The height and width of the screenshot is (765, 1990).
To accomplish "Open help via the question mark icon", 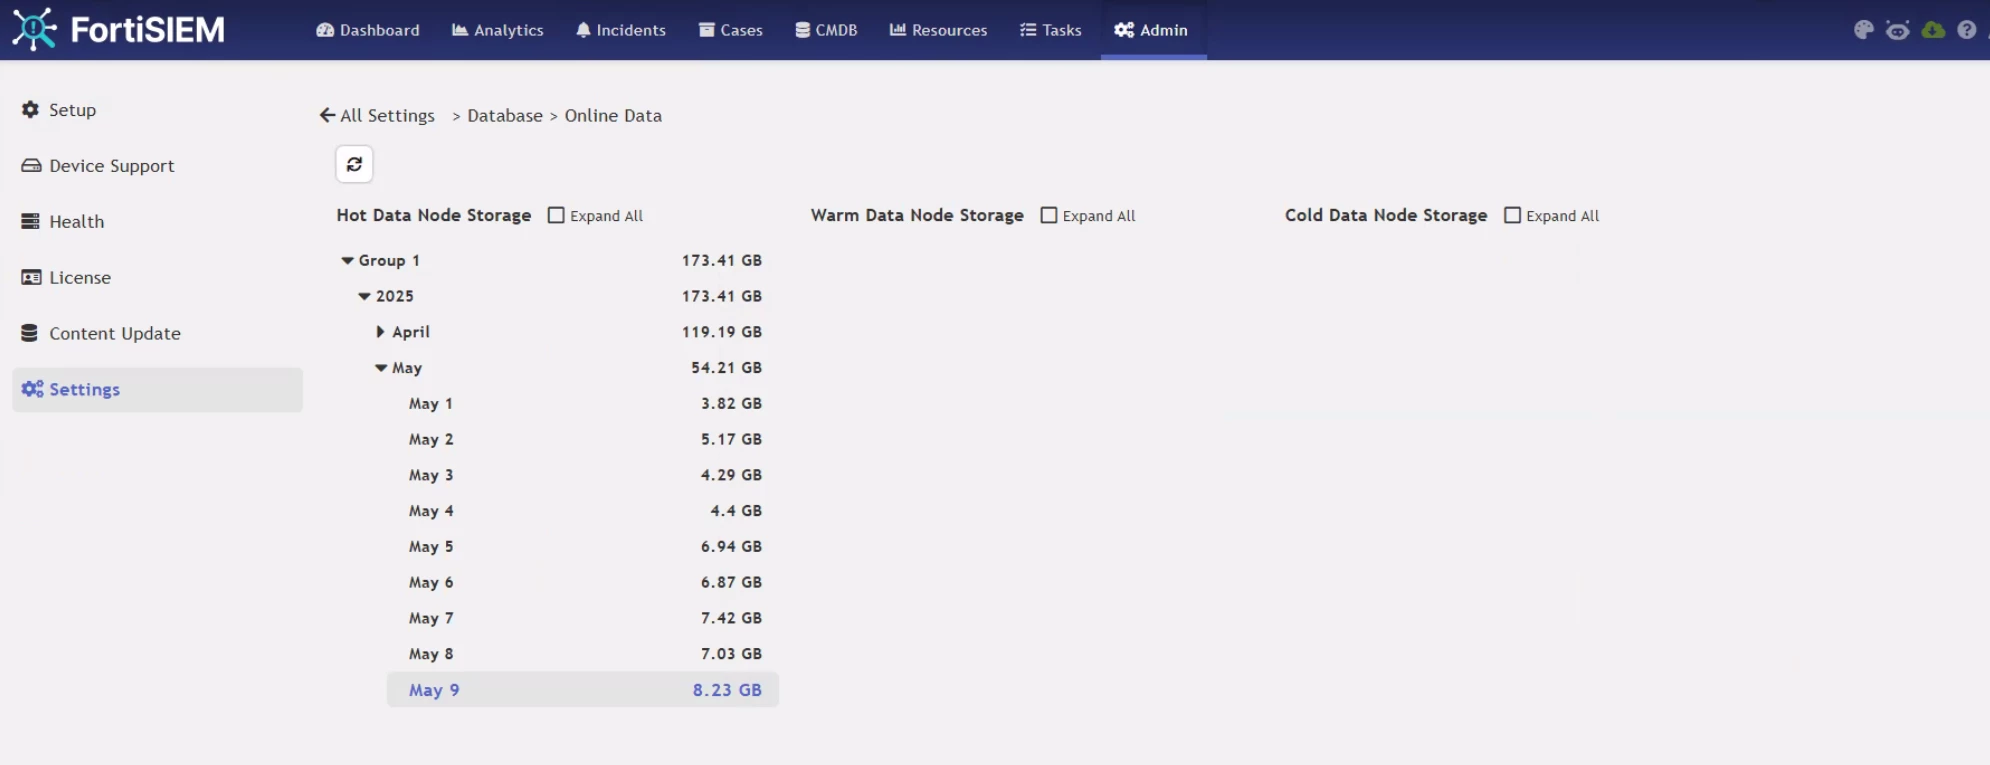I will (x=1966, y=30).
